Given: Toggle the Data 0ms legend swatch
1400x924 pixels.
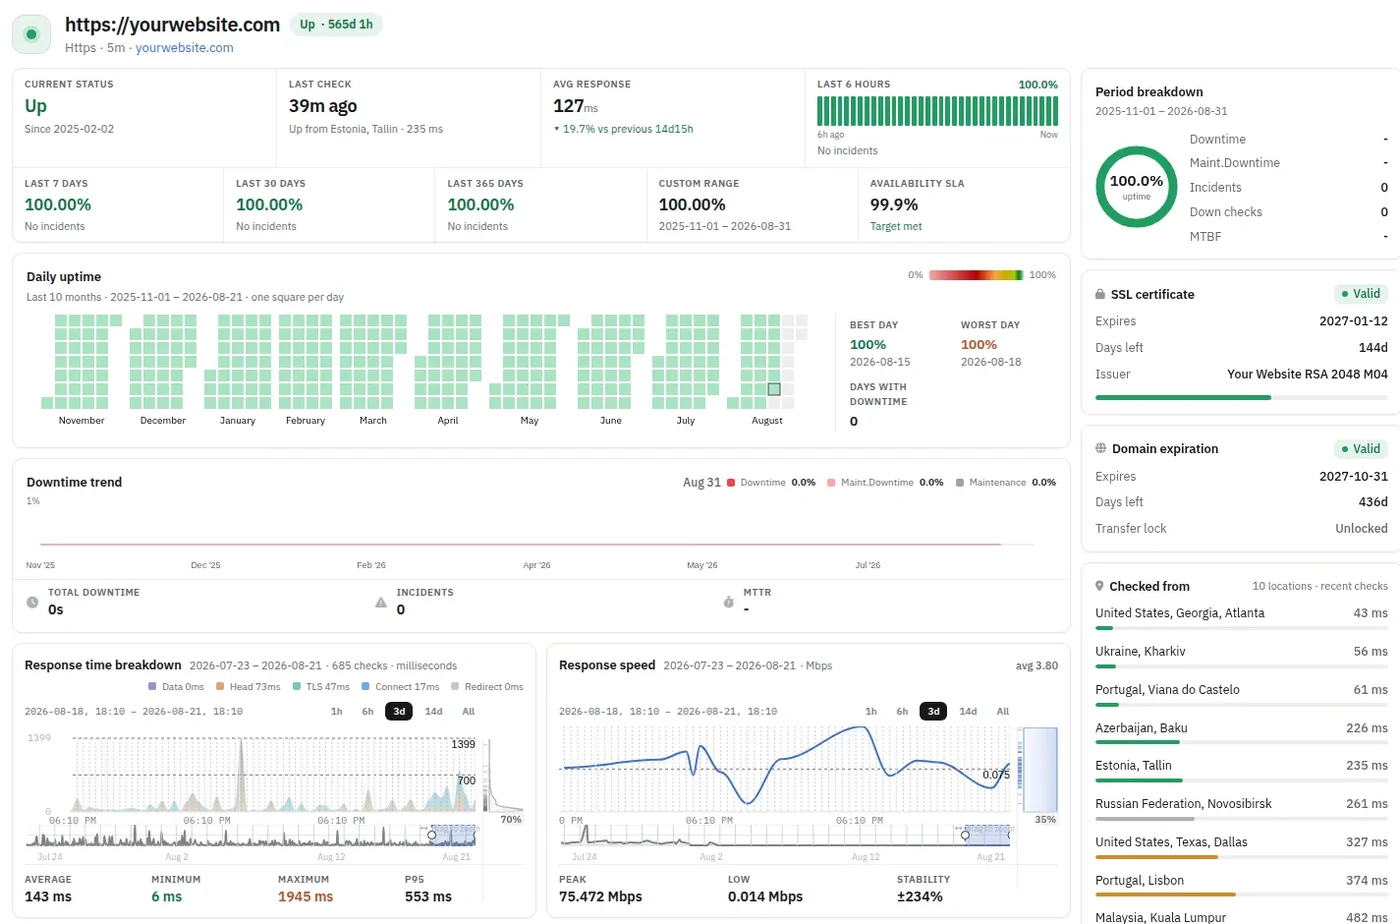Looking at the screenshot, I should coord(152,687).
